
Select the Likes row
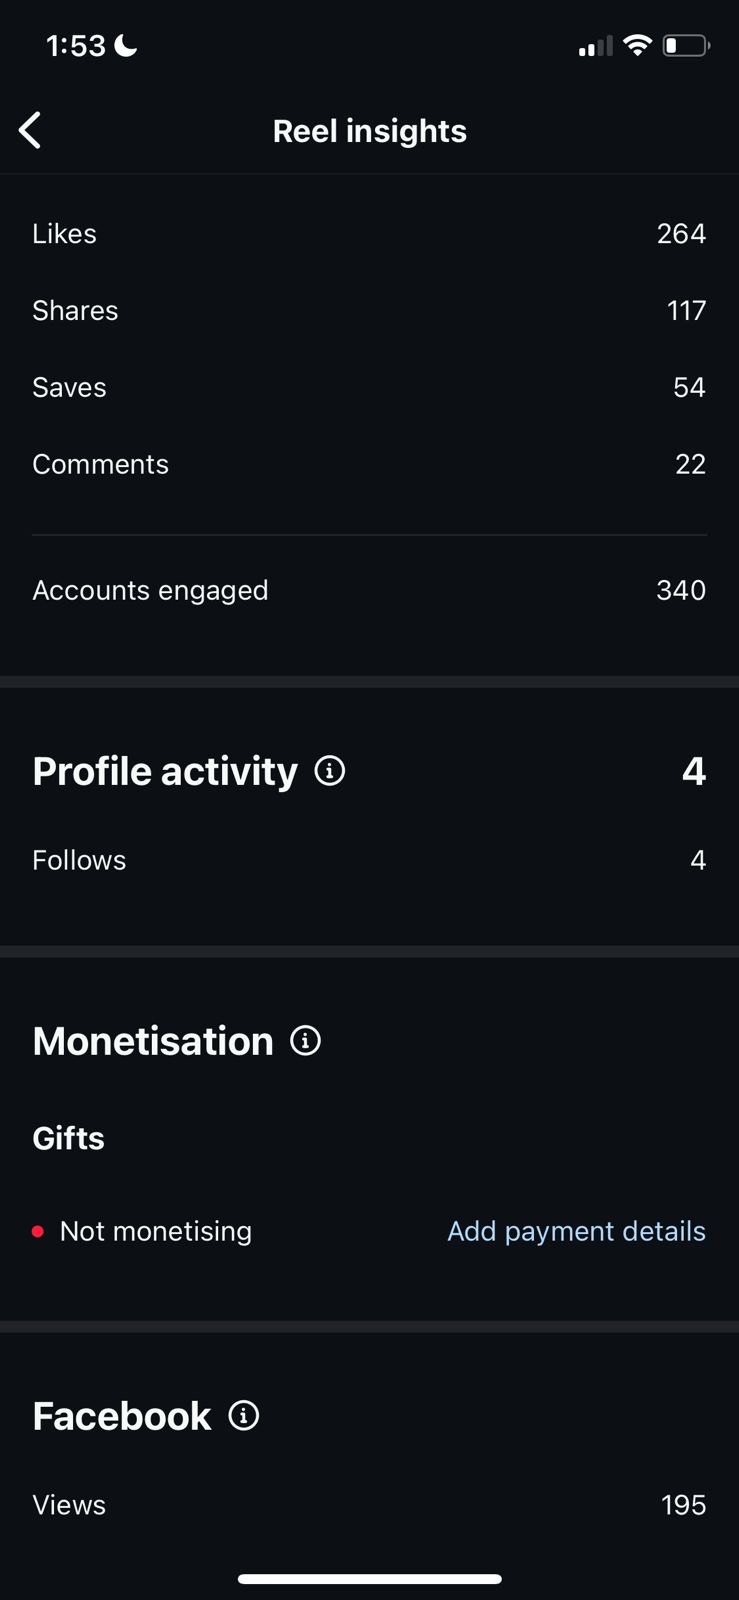pyautogui.click(x=369, y=234)
